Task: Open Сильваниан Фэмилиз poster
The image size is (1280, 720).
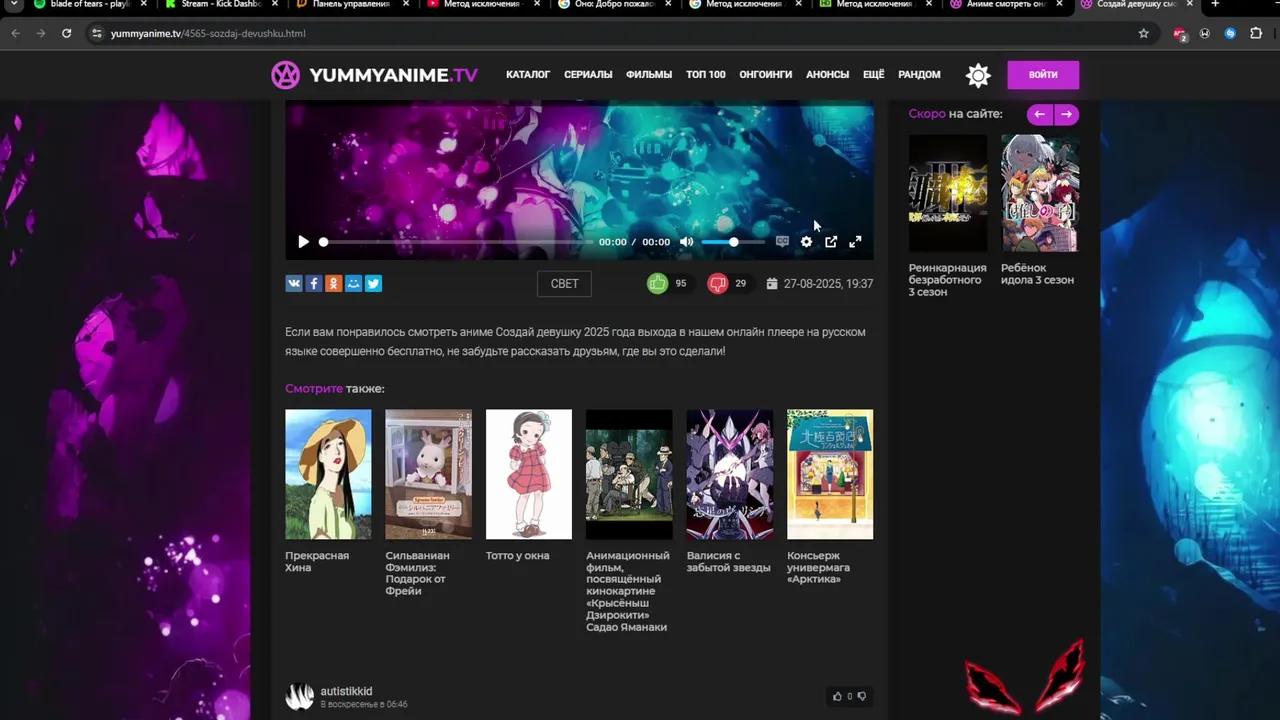Action: (x=428, y=474)
